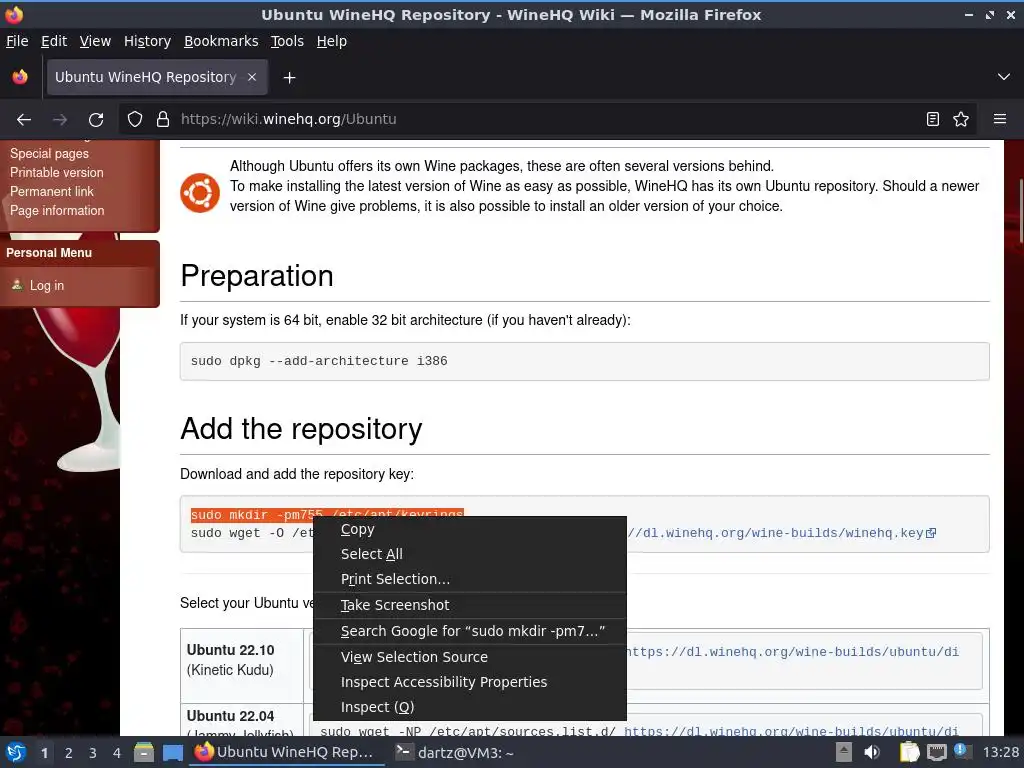Close the Ubuntu WineHQ Repository tab
This screenshot has width=1024, height=768.
coord(252,77)
